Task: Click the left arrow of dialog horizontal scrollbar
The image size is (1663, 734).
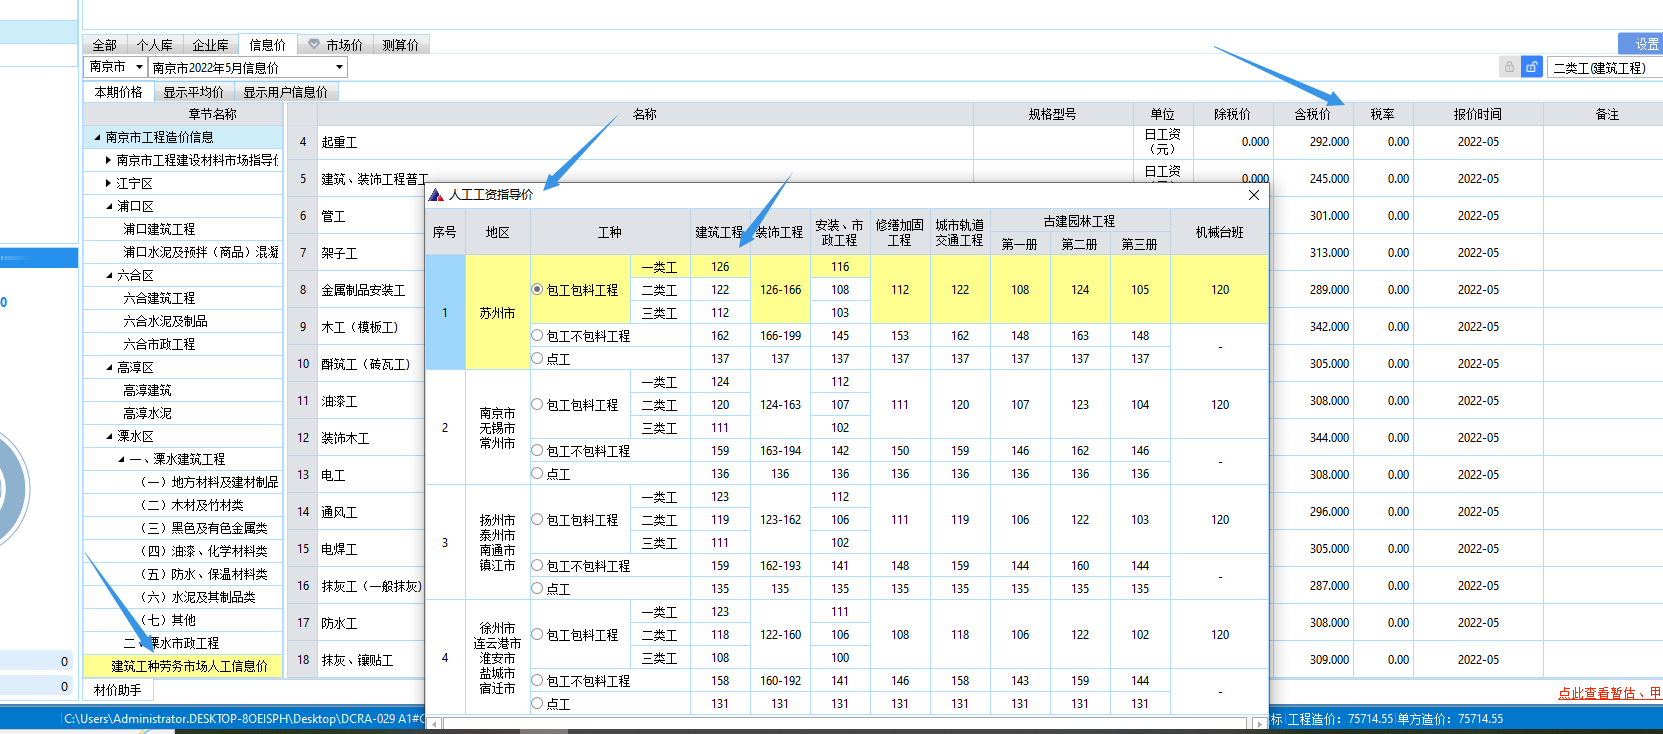Action: point(434,722)
